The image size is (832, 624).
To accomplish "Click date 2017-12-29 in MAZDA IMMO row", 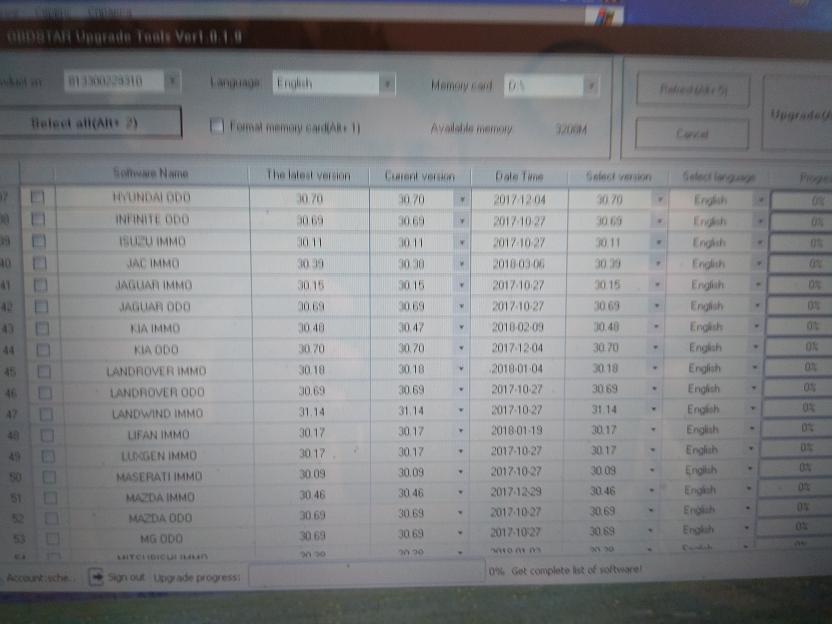I will [x=515, y=492].
